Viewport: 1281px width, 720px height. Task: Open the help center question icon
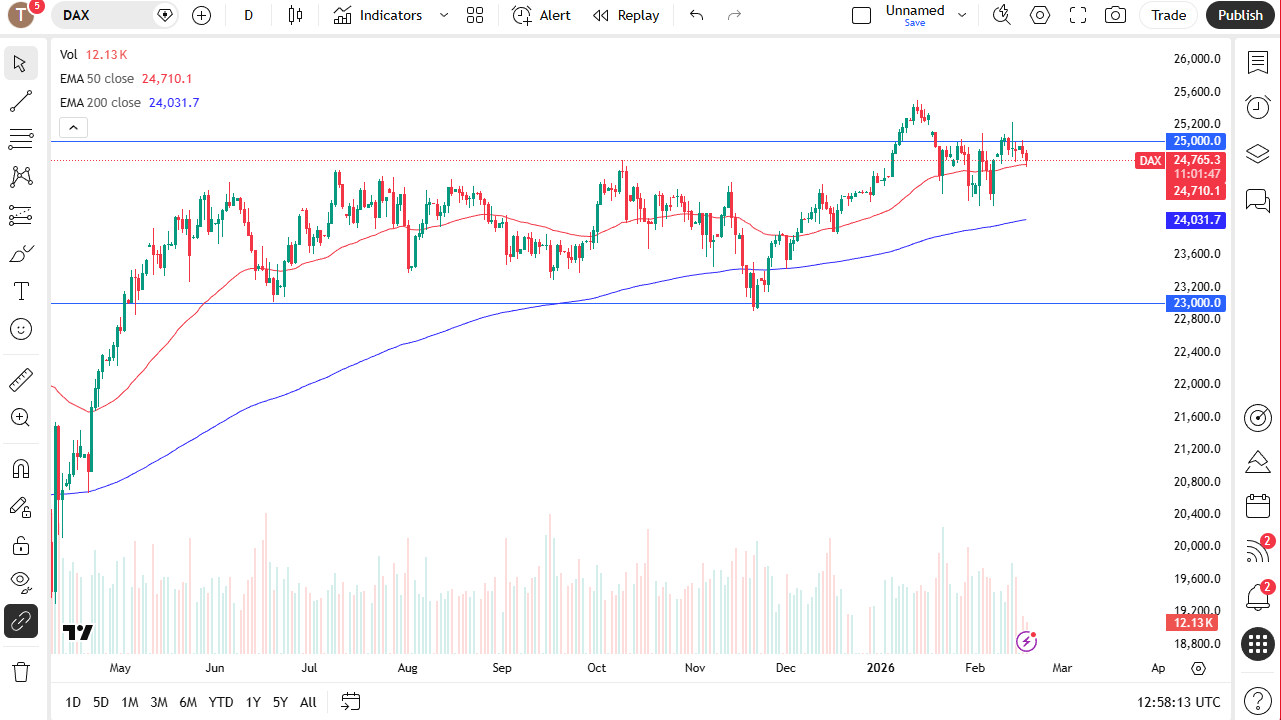pyautogui.click(x=1258, y=700)
